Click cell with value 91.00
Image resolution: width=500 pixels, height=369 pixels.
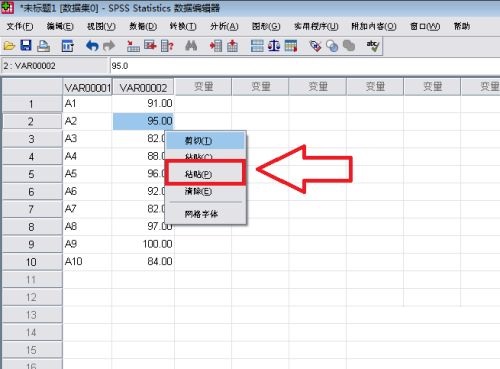(x=143, y=104)
